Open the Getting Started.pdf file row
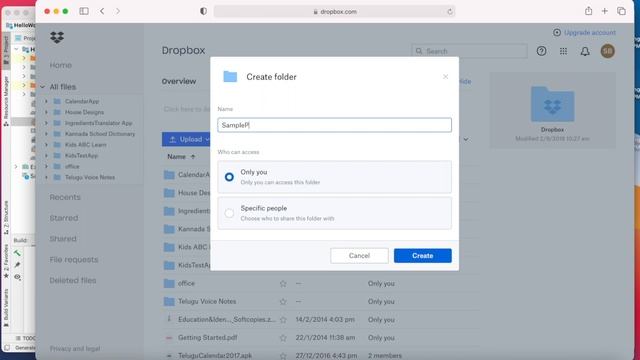 click(x=320, y=338)
